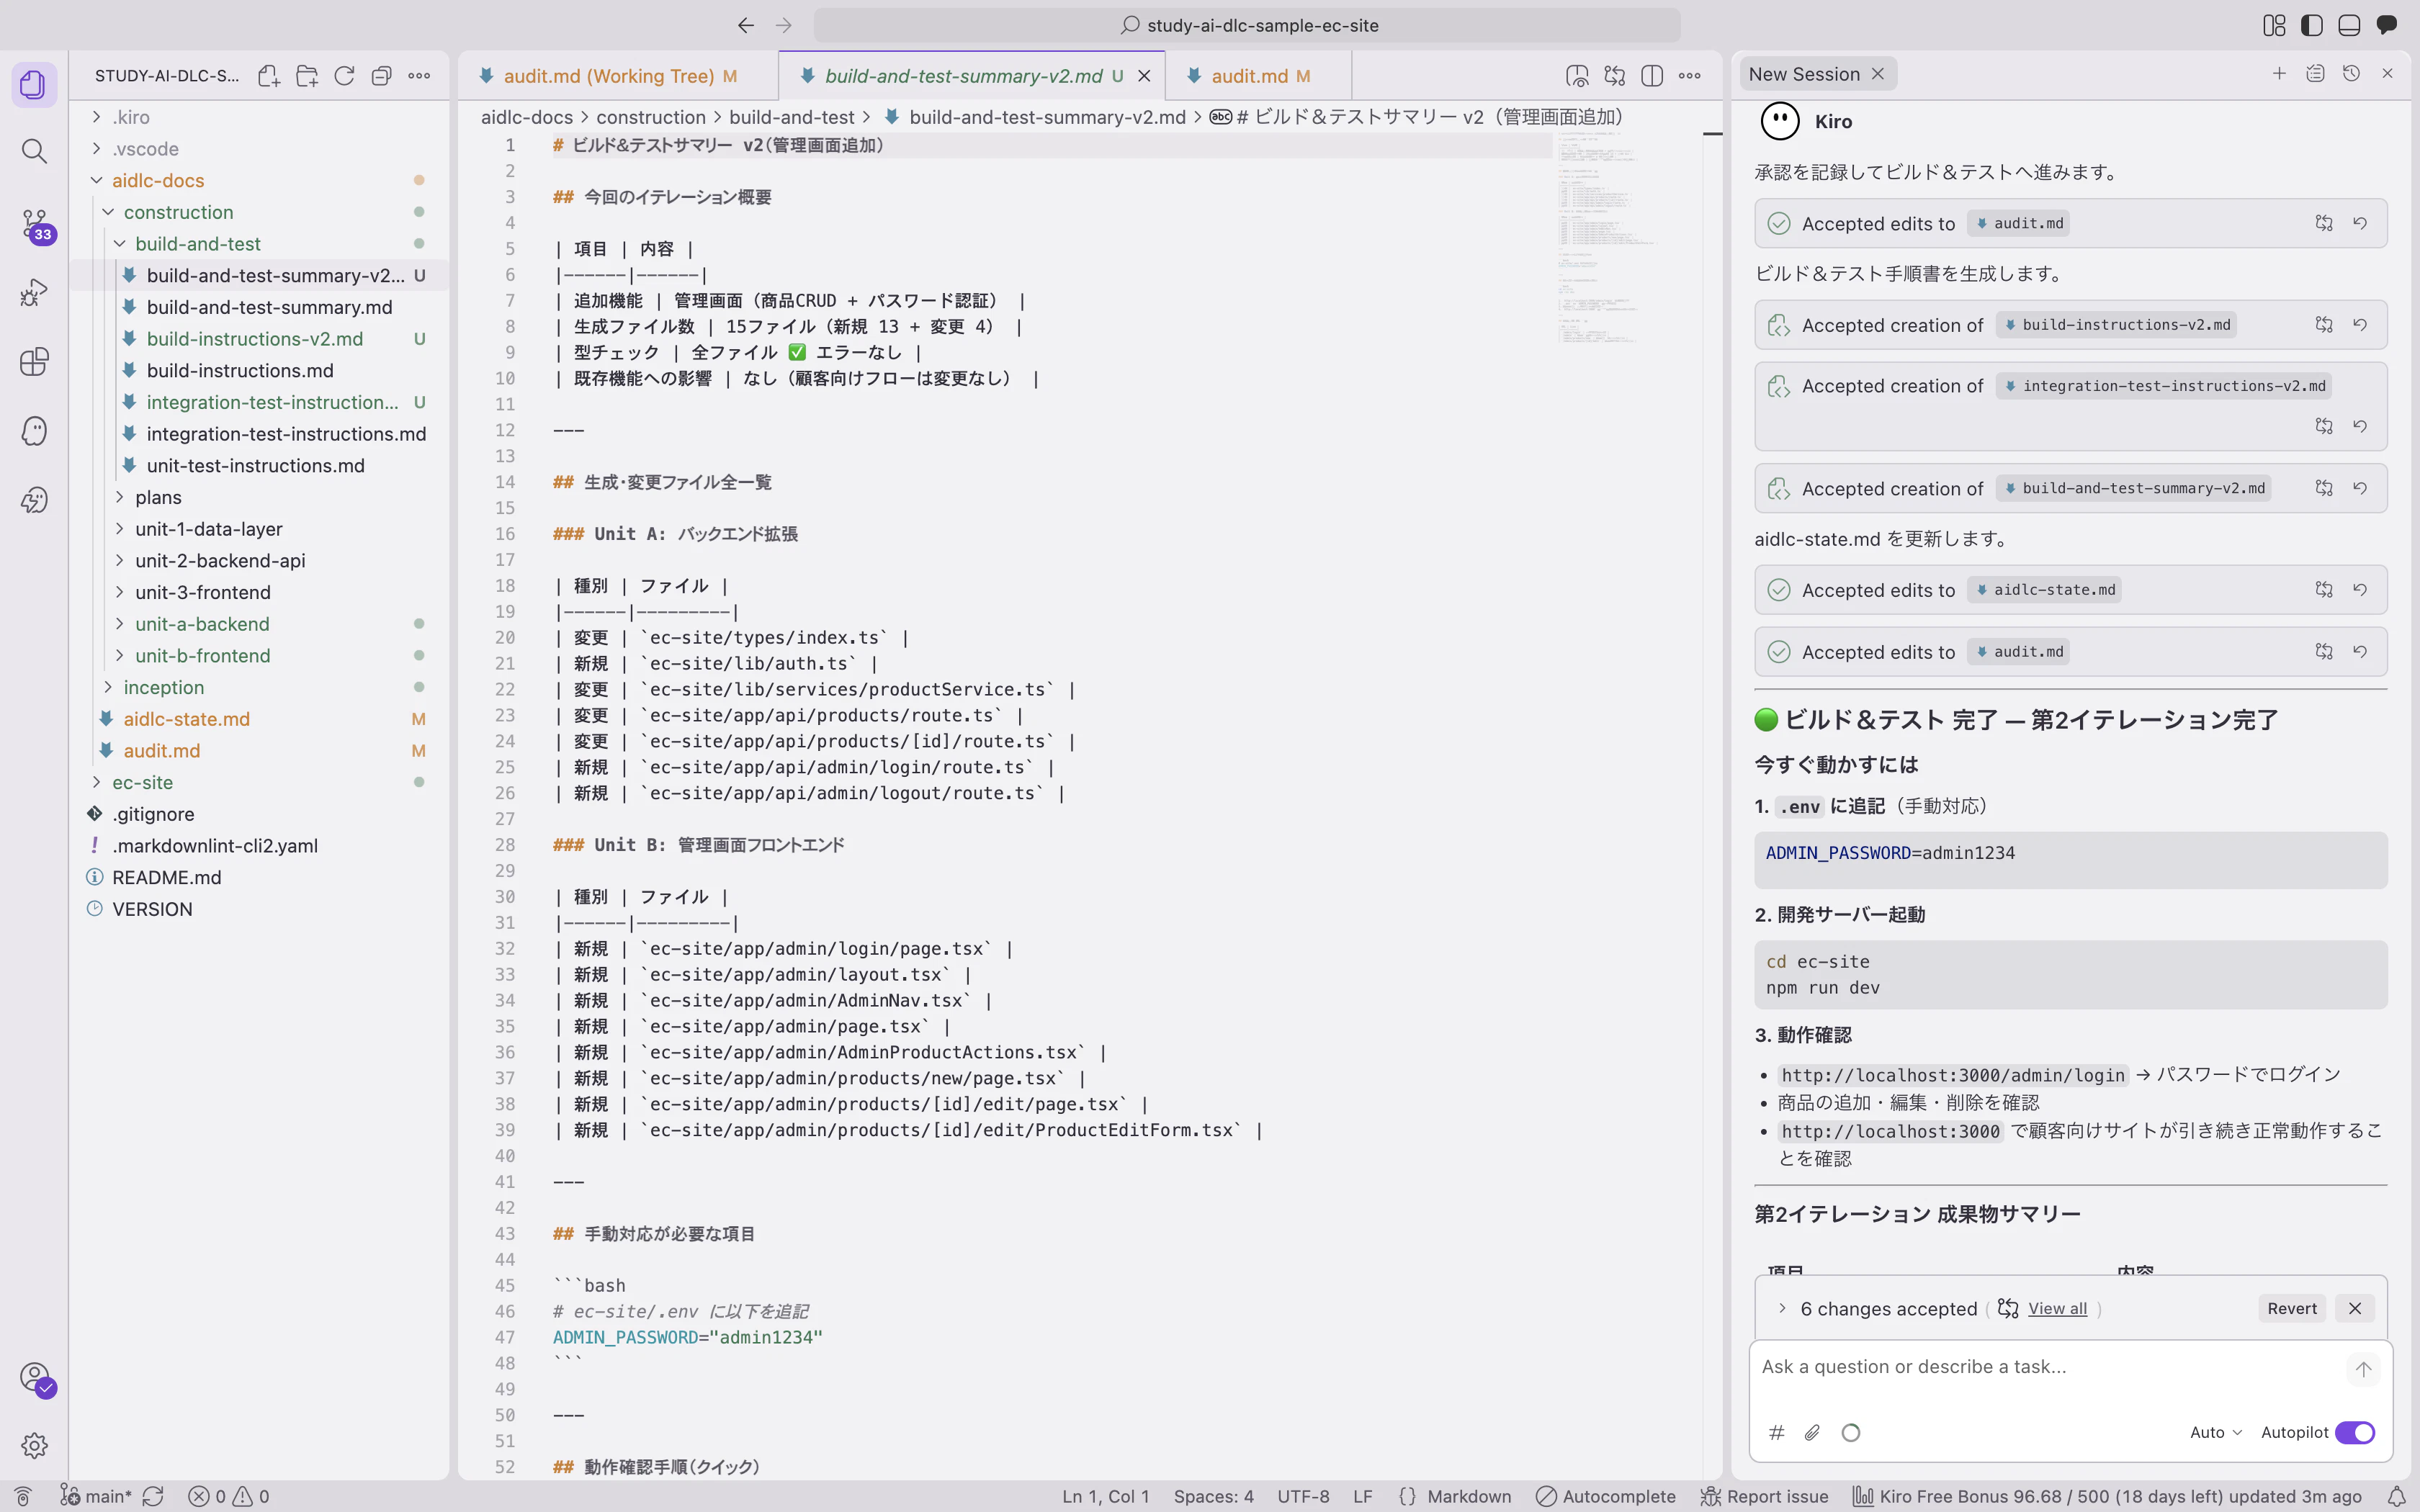This screenshot has height=1512, width=2420.
Task: Open the integration-test-instructions-v2.md file chip
Action: 2165,386
